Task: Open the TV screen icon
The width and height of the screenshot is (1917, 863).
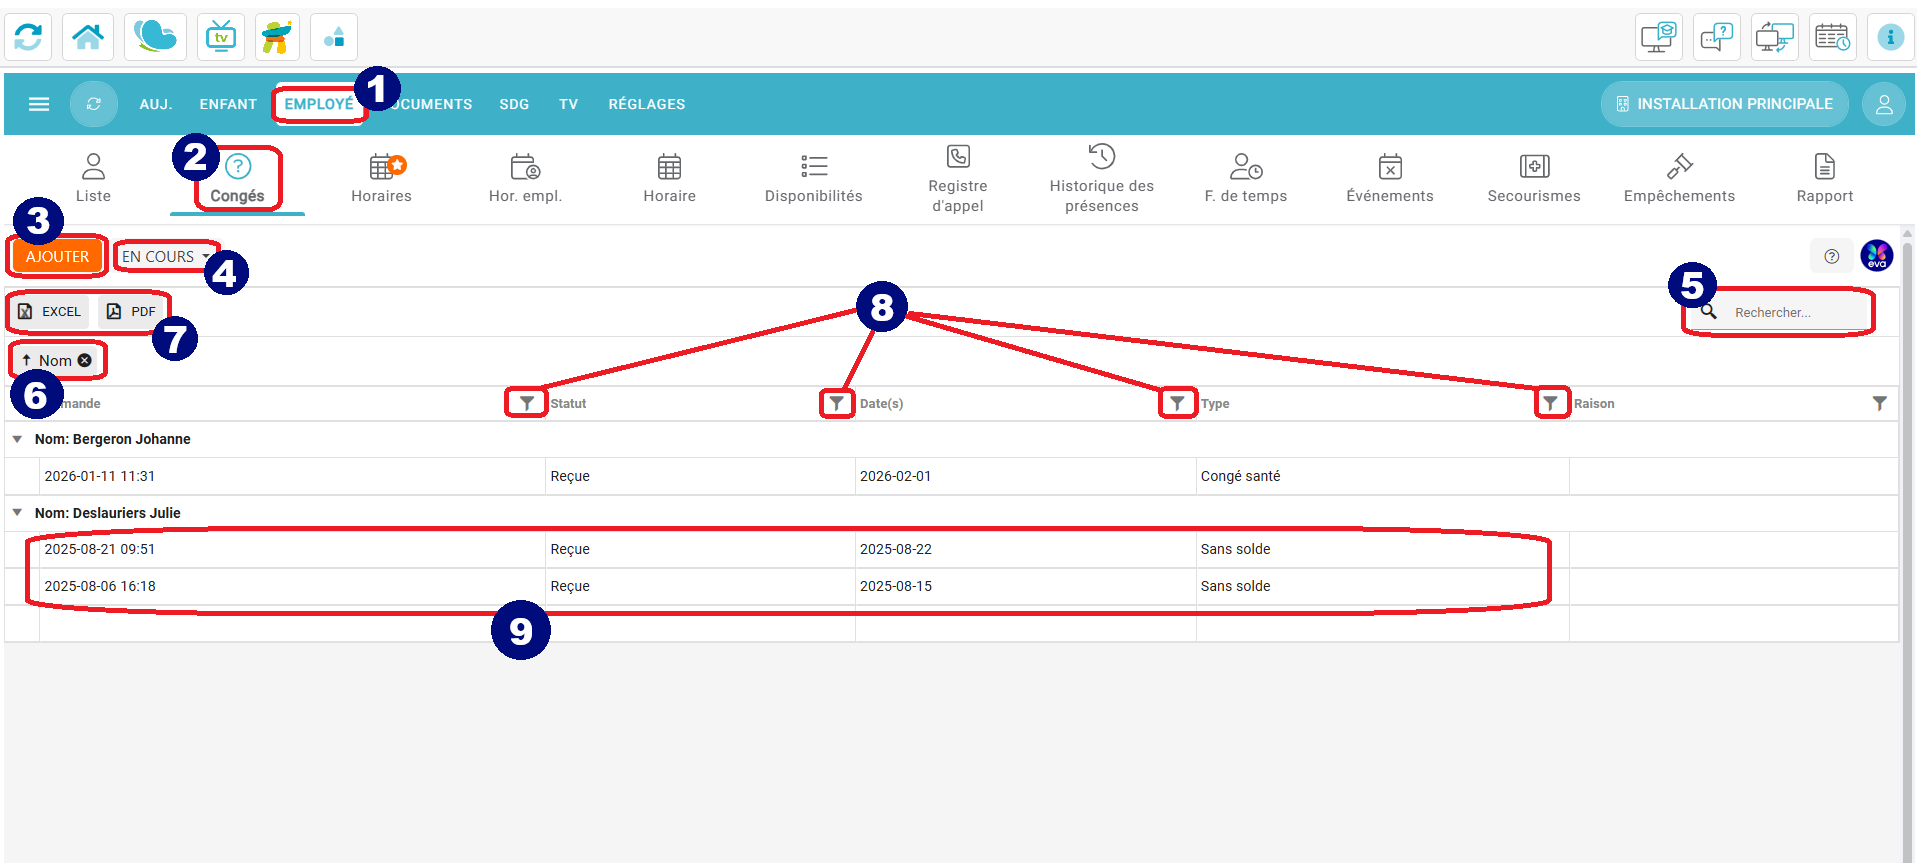Action: (221, 38)
